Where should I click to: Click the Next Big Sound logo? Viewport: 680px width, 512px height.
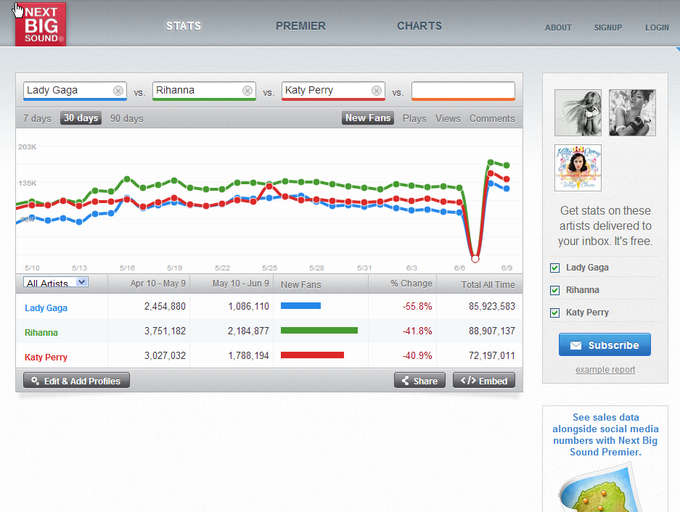click(40, 24)
